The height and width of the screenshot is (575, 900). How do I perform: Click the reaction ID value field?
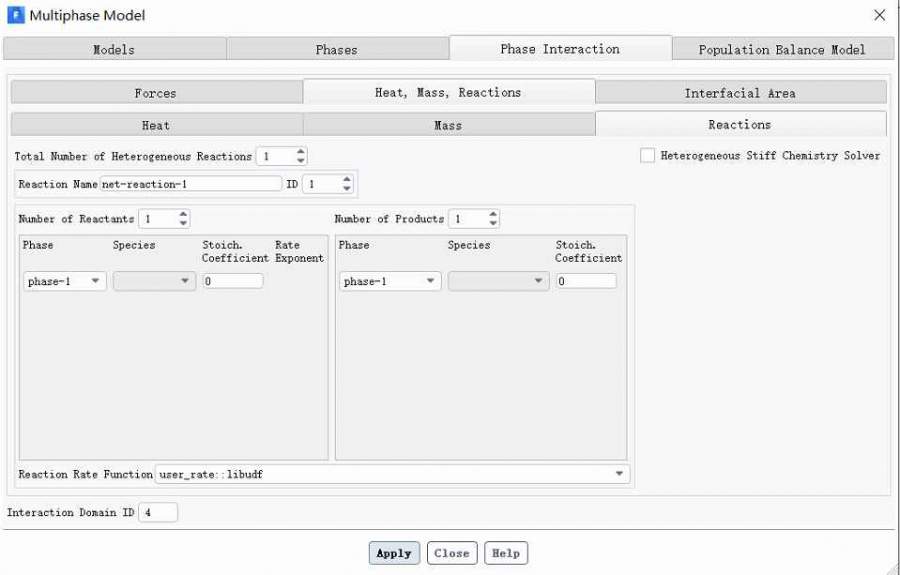[x=321, y=184]
